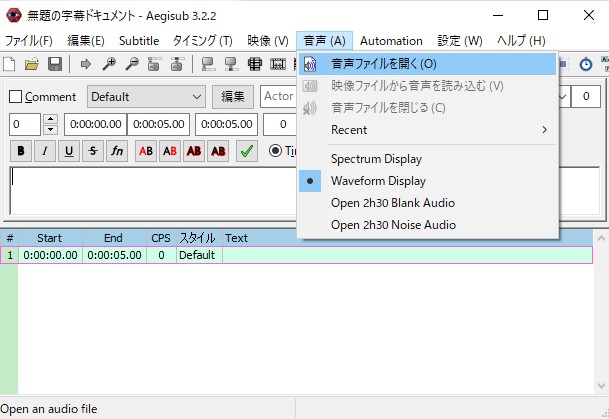Click the 編集 style edit button

click(233, 97)
